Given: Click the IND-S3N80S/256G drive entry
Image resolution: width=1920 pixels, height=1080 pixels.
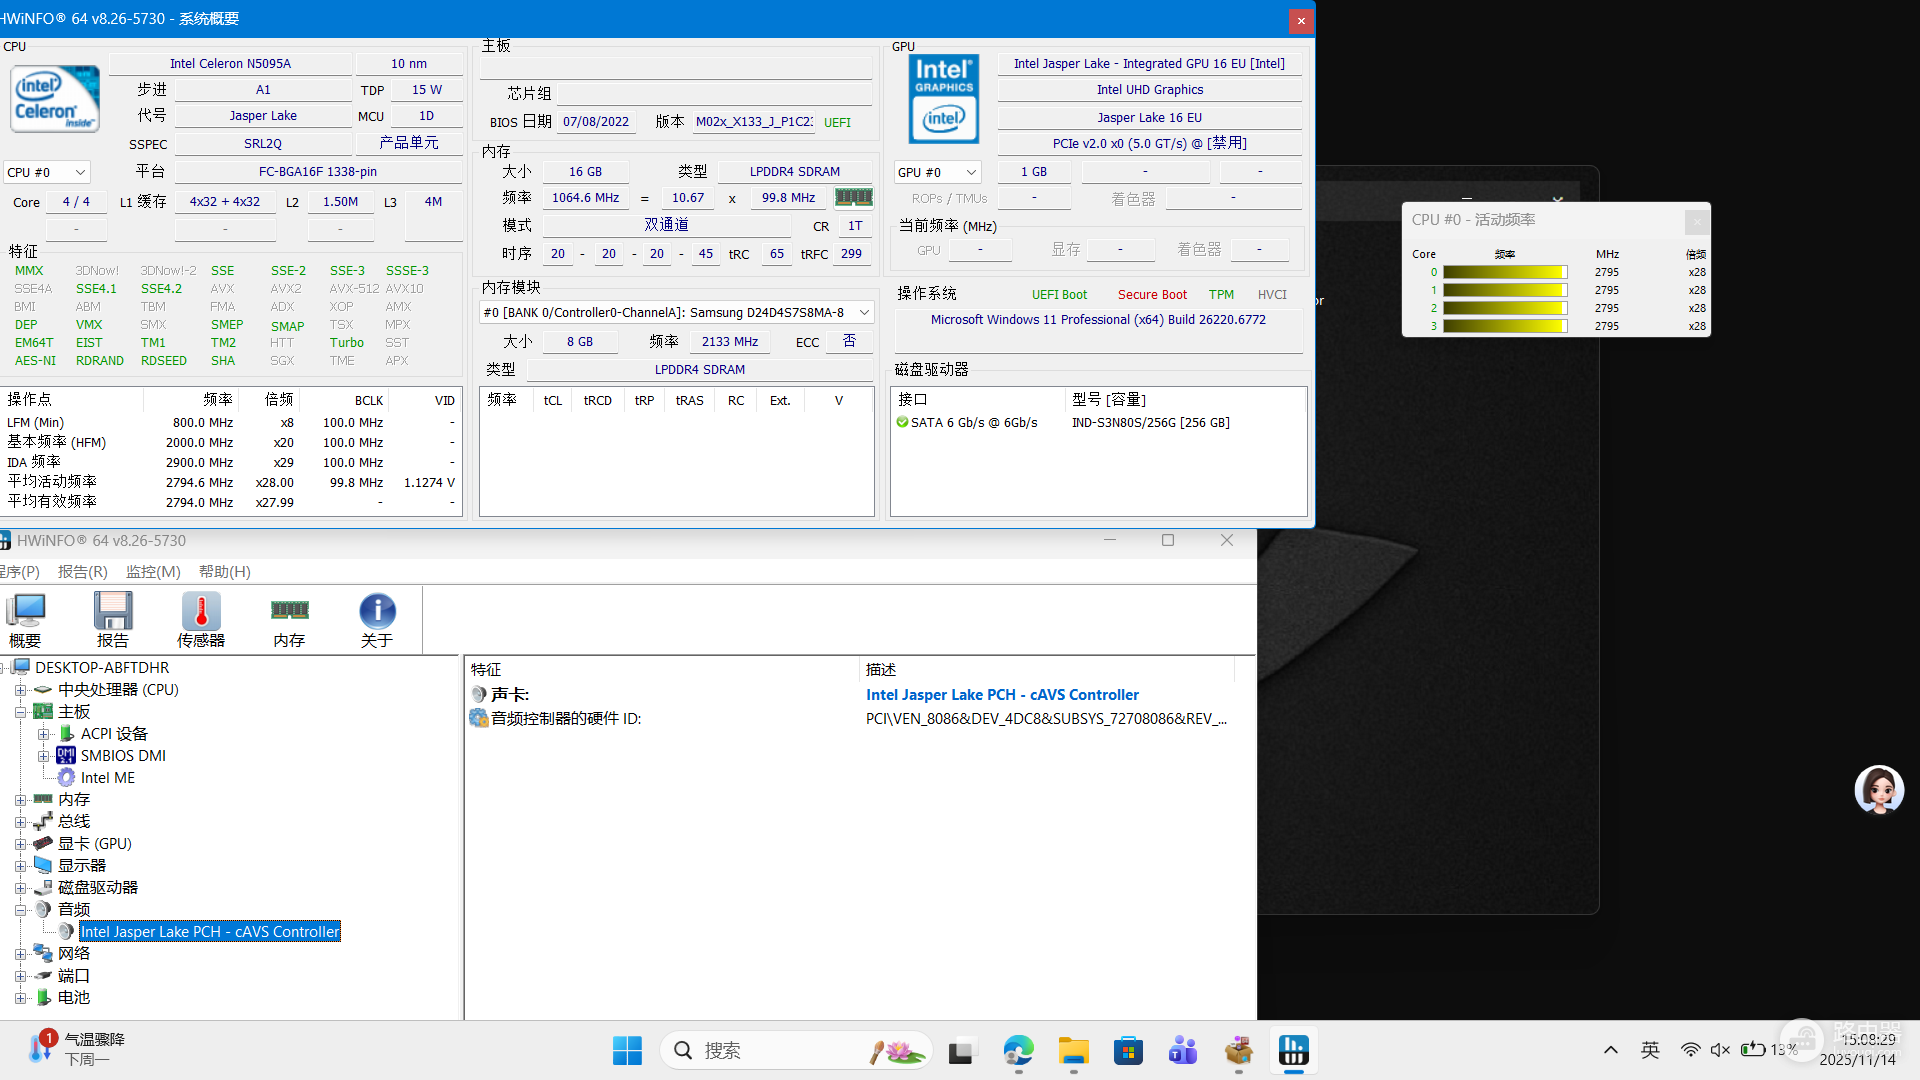Looking at the screenshot, I should coord(1151,422).
